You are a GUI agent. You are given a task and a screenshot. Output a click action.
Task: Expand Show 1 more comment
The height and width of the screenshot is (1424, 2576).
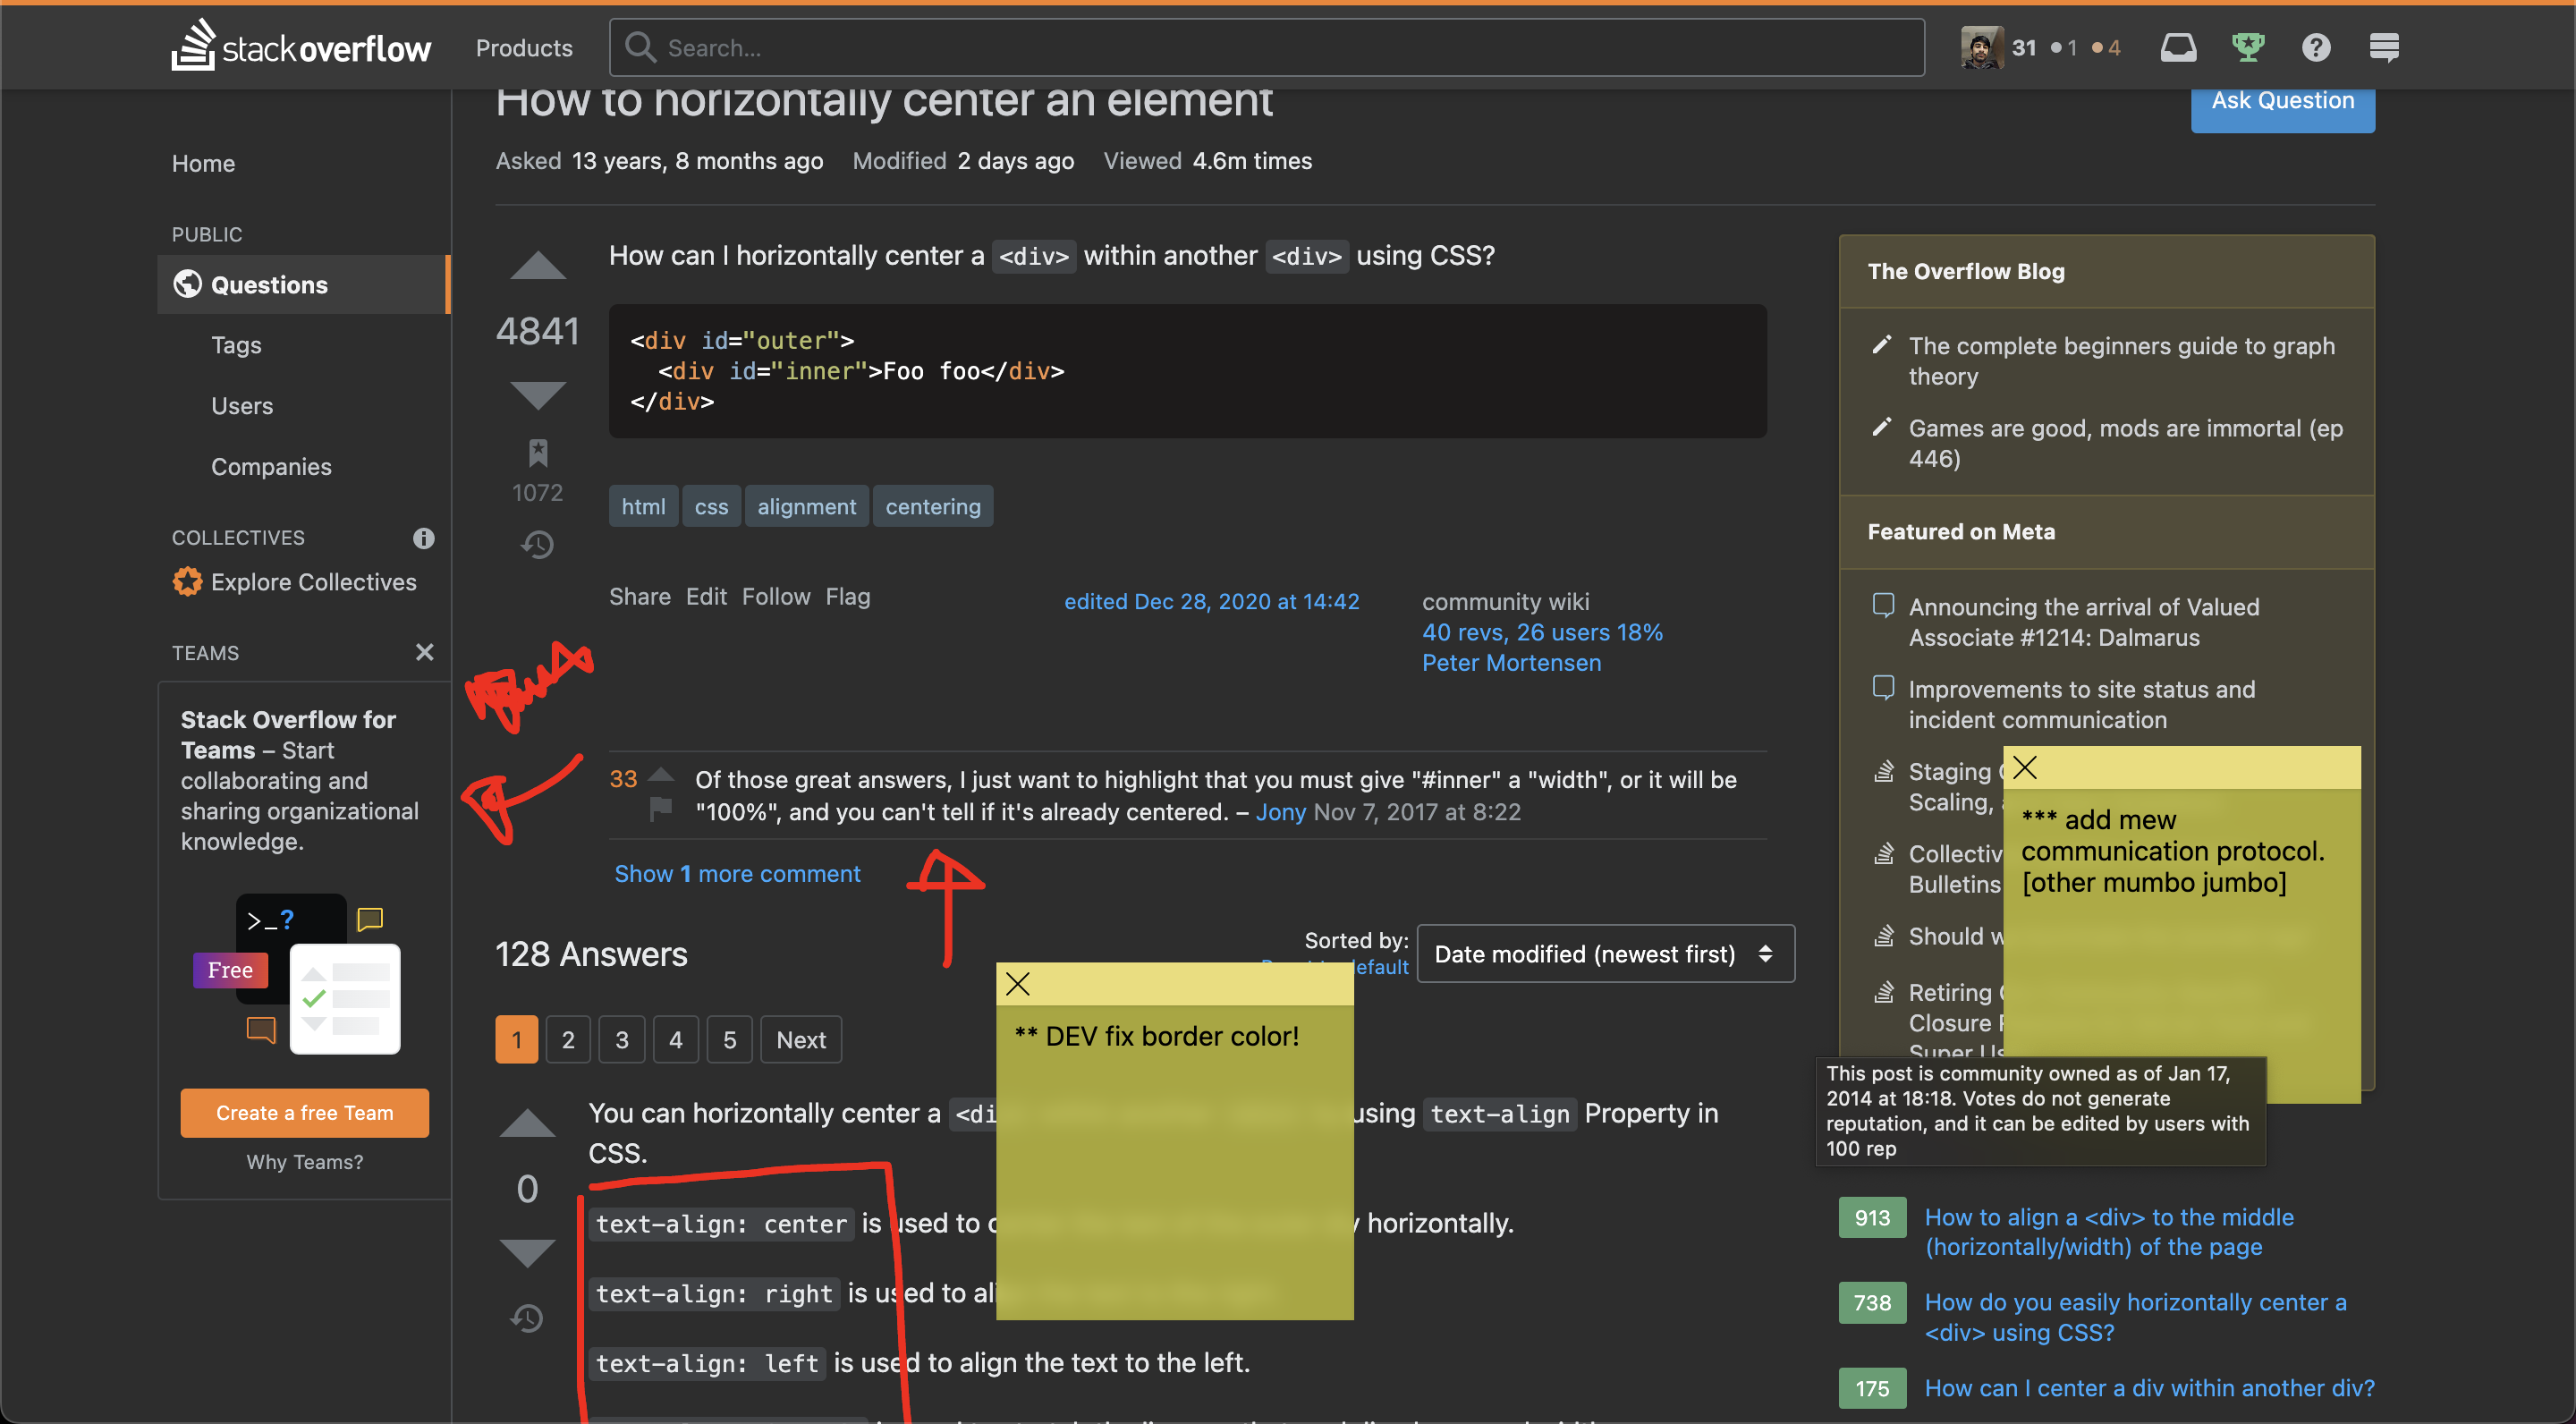pyautogui.click(x=737, y=874)
